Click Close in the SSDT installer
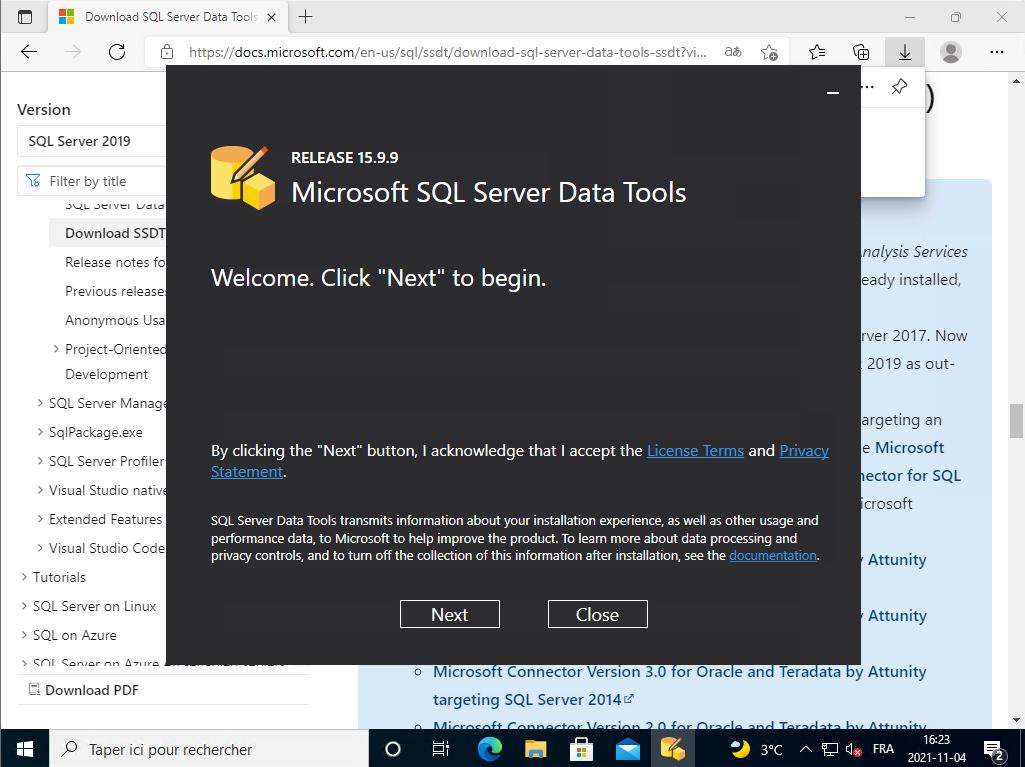Image resolution: width=1025 pixels, height=767 pixels. [597, 614]
